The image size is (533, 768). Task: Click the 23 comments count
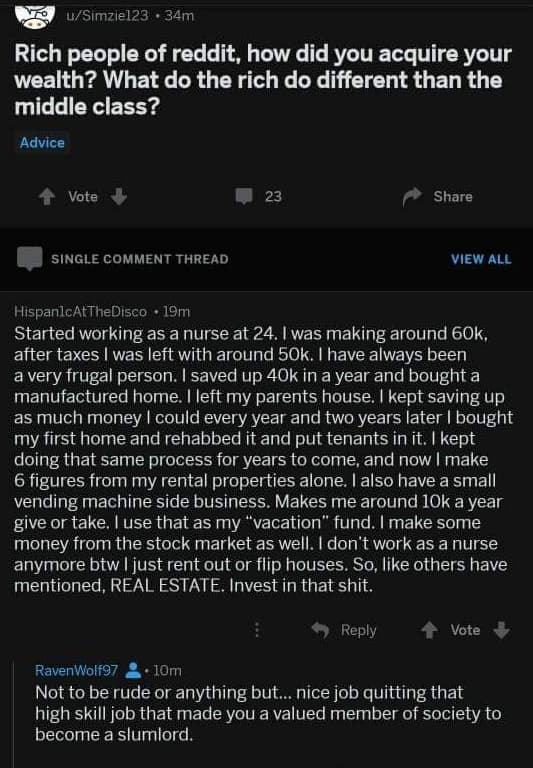pos(273,196)
